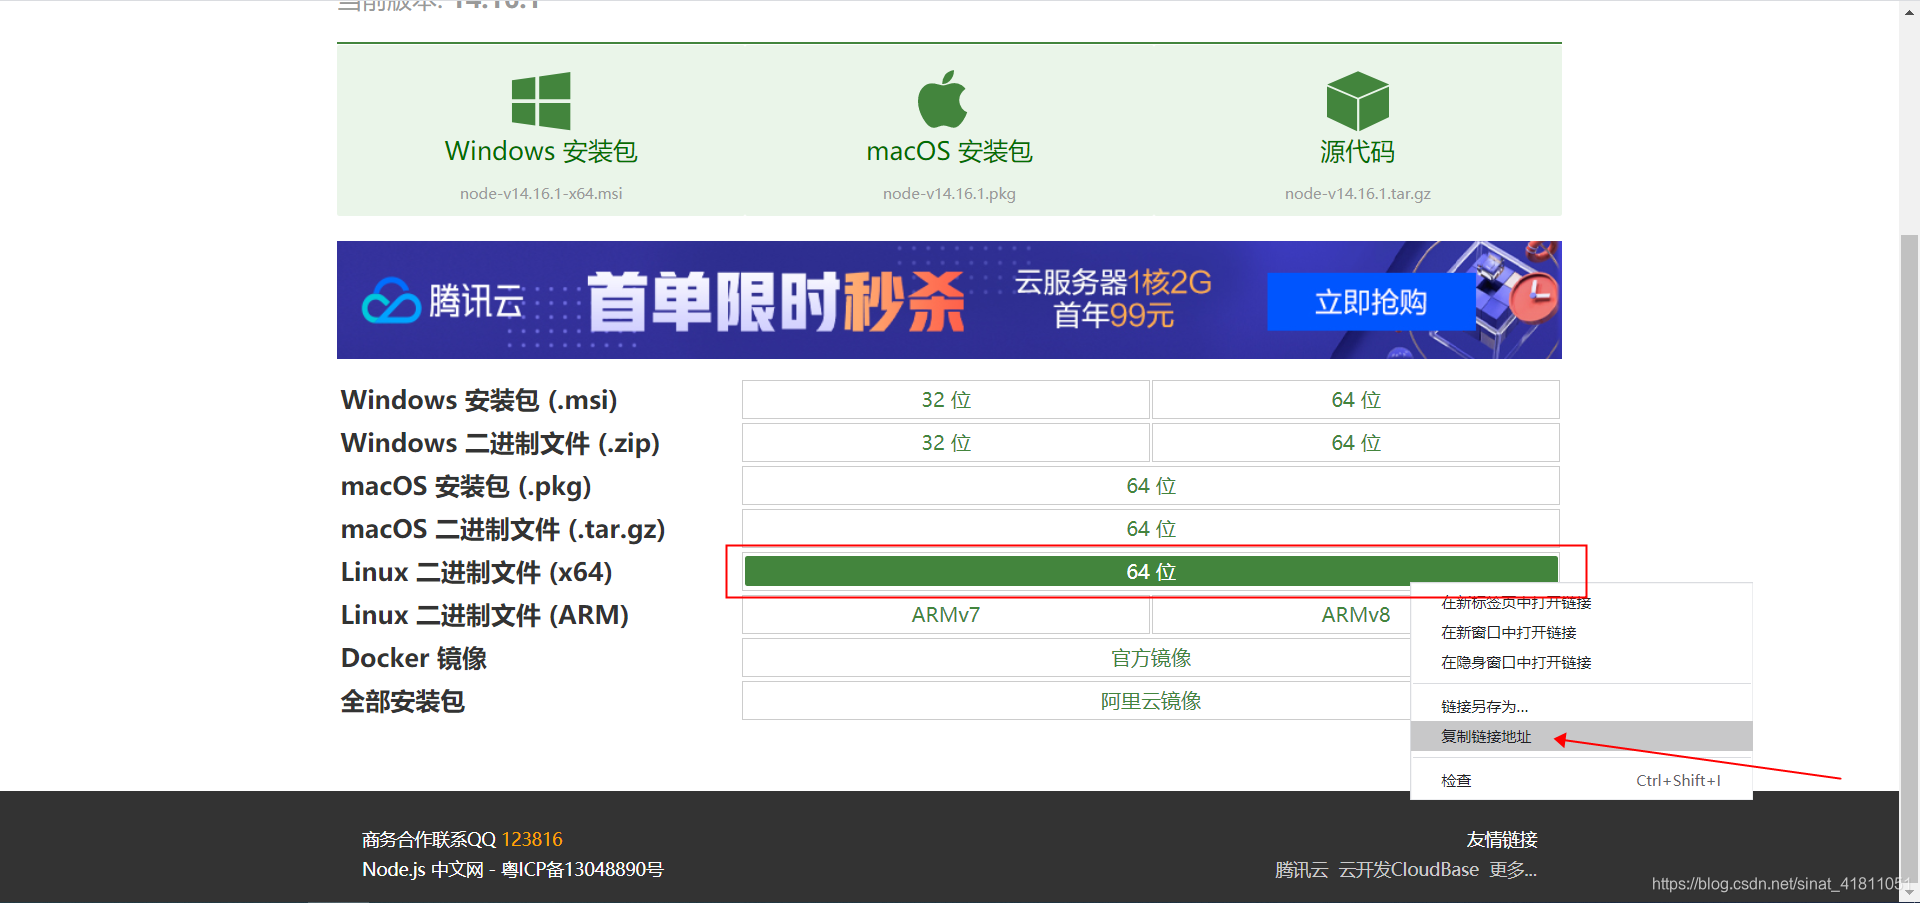The image size is (1920, 903).
Task: Click Windows 安装包 (.msi) row label
Action: point(479,400)
